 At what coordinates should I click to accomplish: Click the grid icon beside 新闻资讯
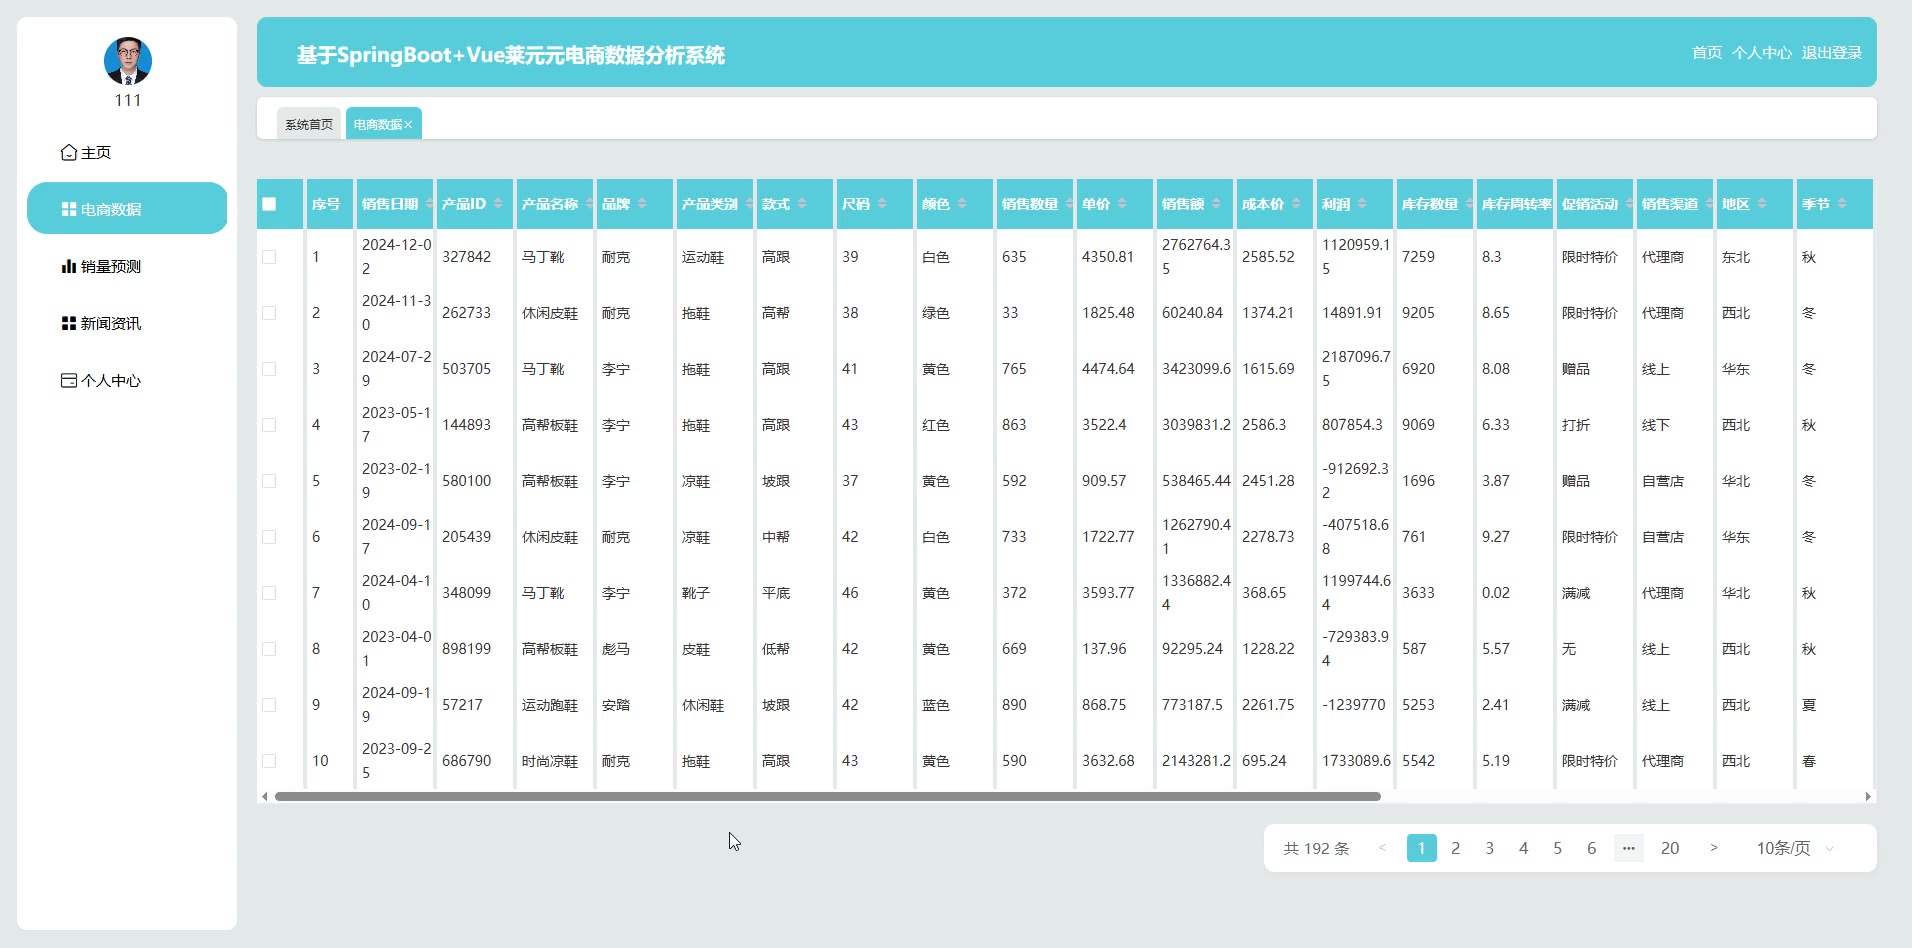(69, 324)
